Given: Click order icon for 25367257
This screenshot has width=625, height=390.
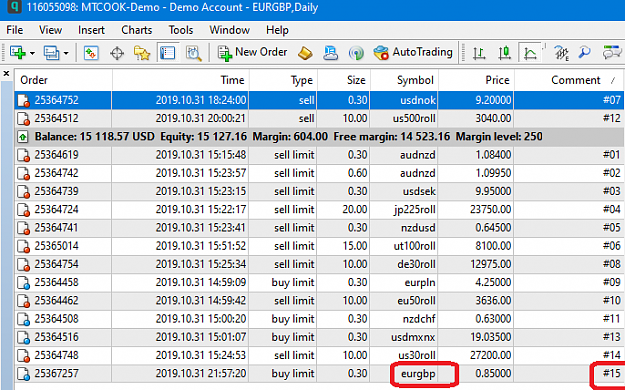Looking at the screenshot, I should click(x=24, y=374).
